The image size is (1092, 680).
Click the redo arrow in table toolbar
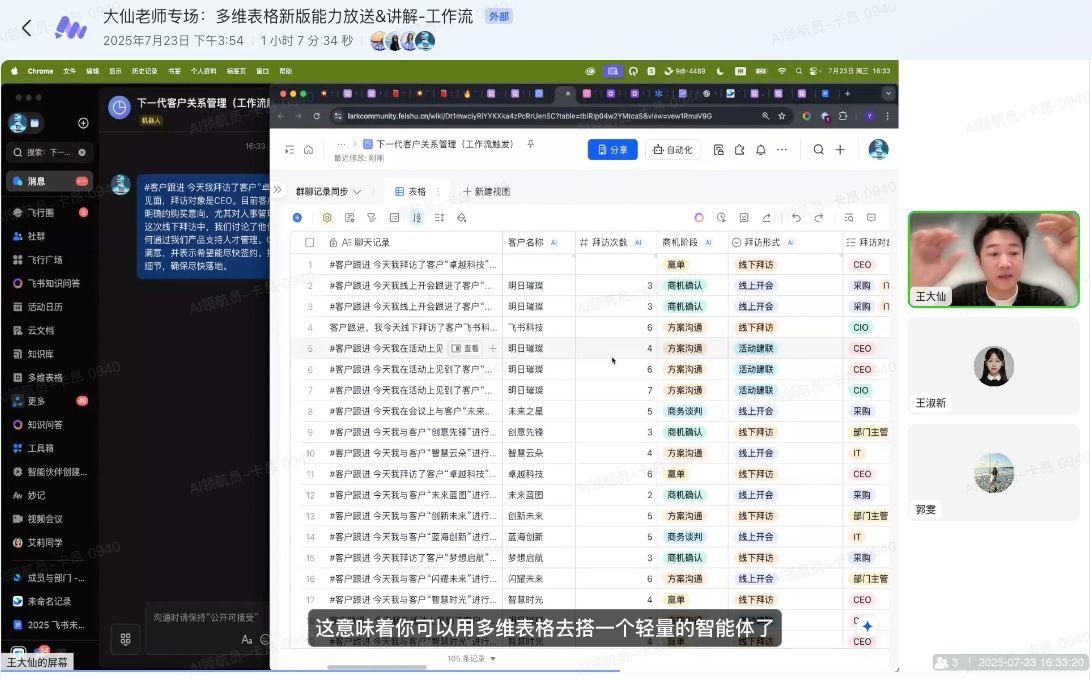(x=819, y=217)
